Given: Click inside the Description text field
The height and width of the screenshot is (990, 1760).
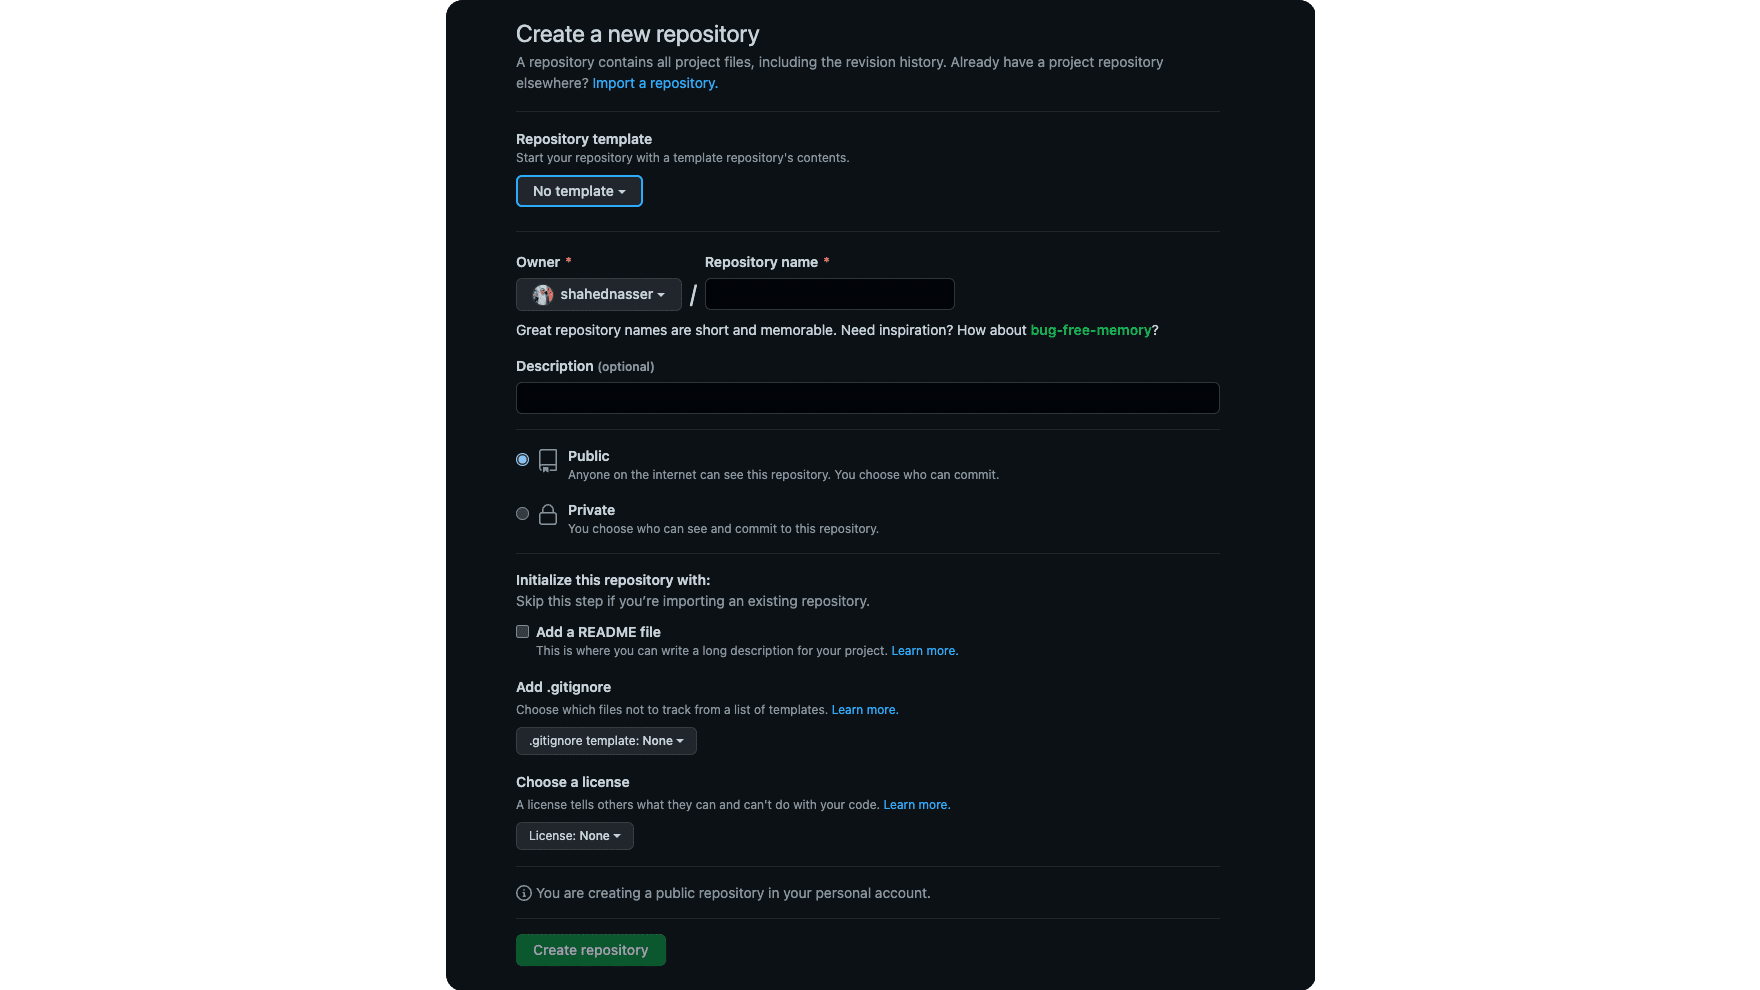Looking at the screenshot, I should [866, 398].
